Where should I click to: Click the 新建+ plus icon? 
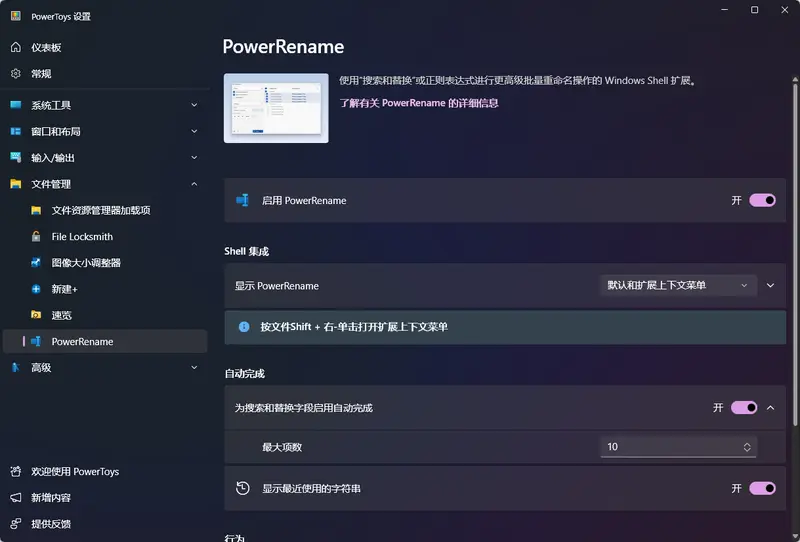(x=36, y=289)
